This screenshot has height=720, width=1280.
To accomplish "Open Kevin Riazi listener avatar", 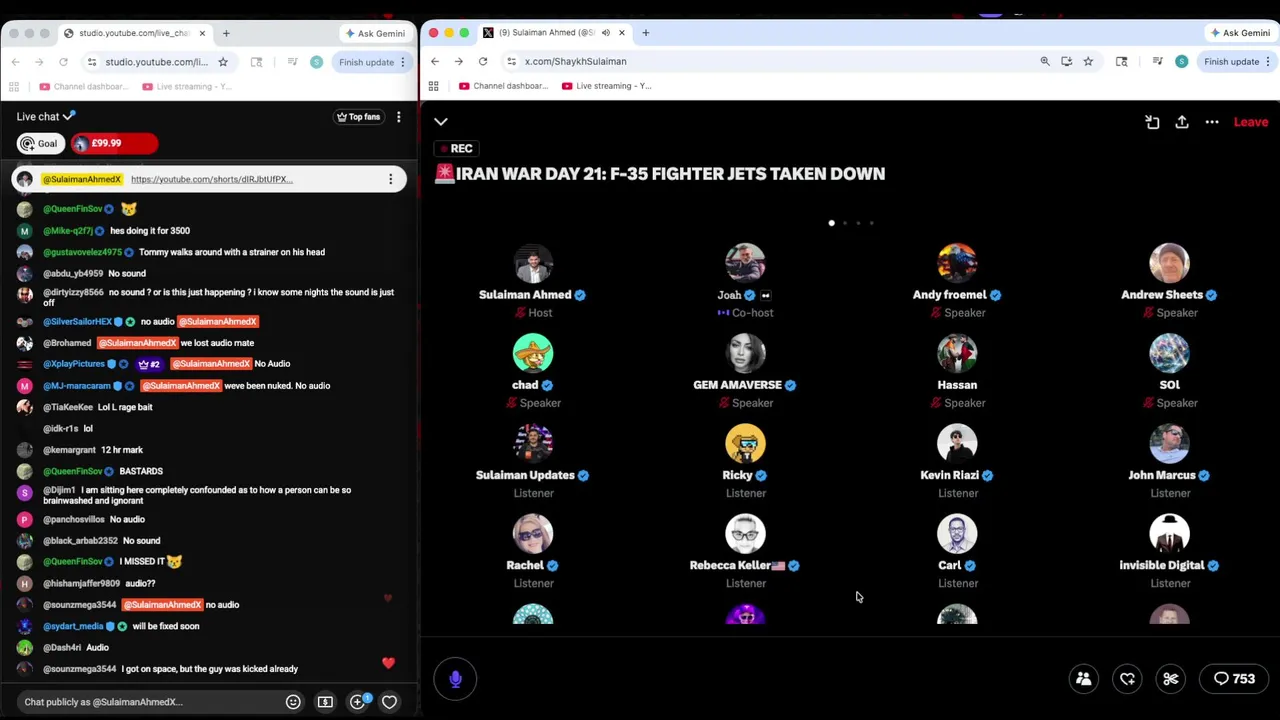I will click(957, 443).
